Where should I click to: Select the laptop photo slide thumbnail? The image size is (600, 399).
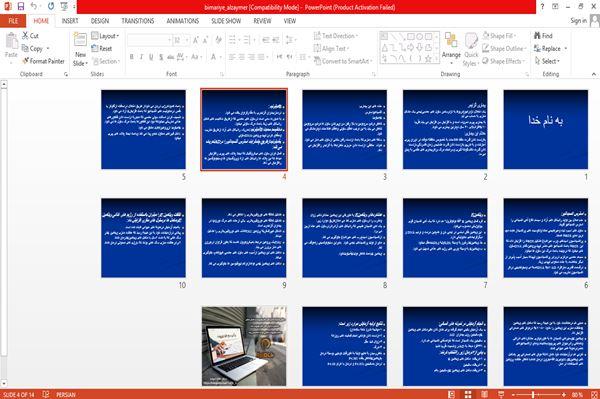pyautogui.click(x=244, y=346)
